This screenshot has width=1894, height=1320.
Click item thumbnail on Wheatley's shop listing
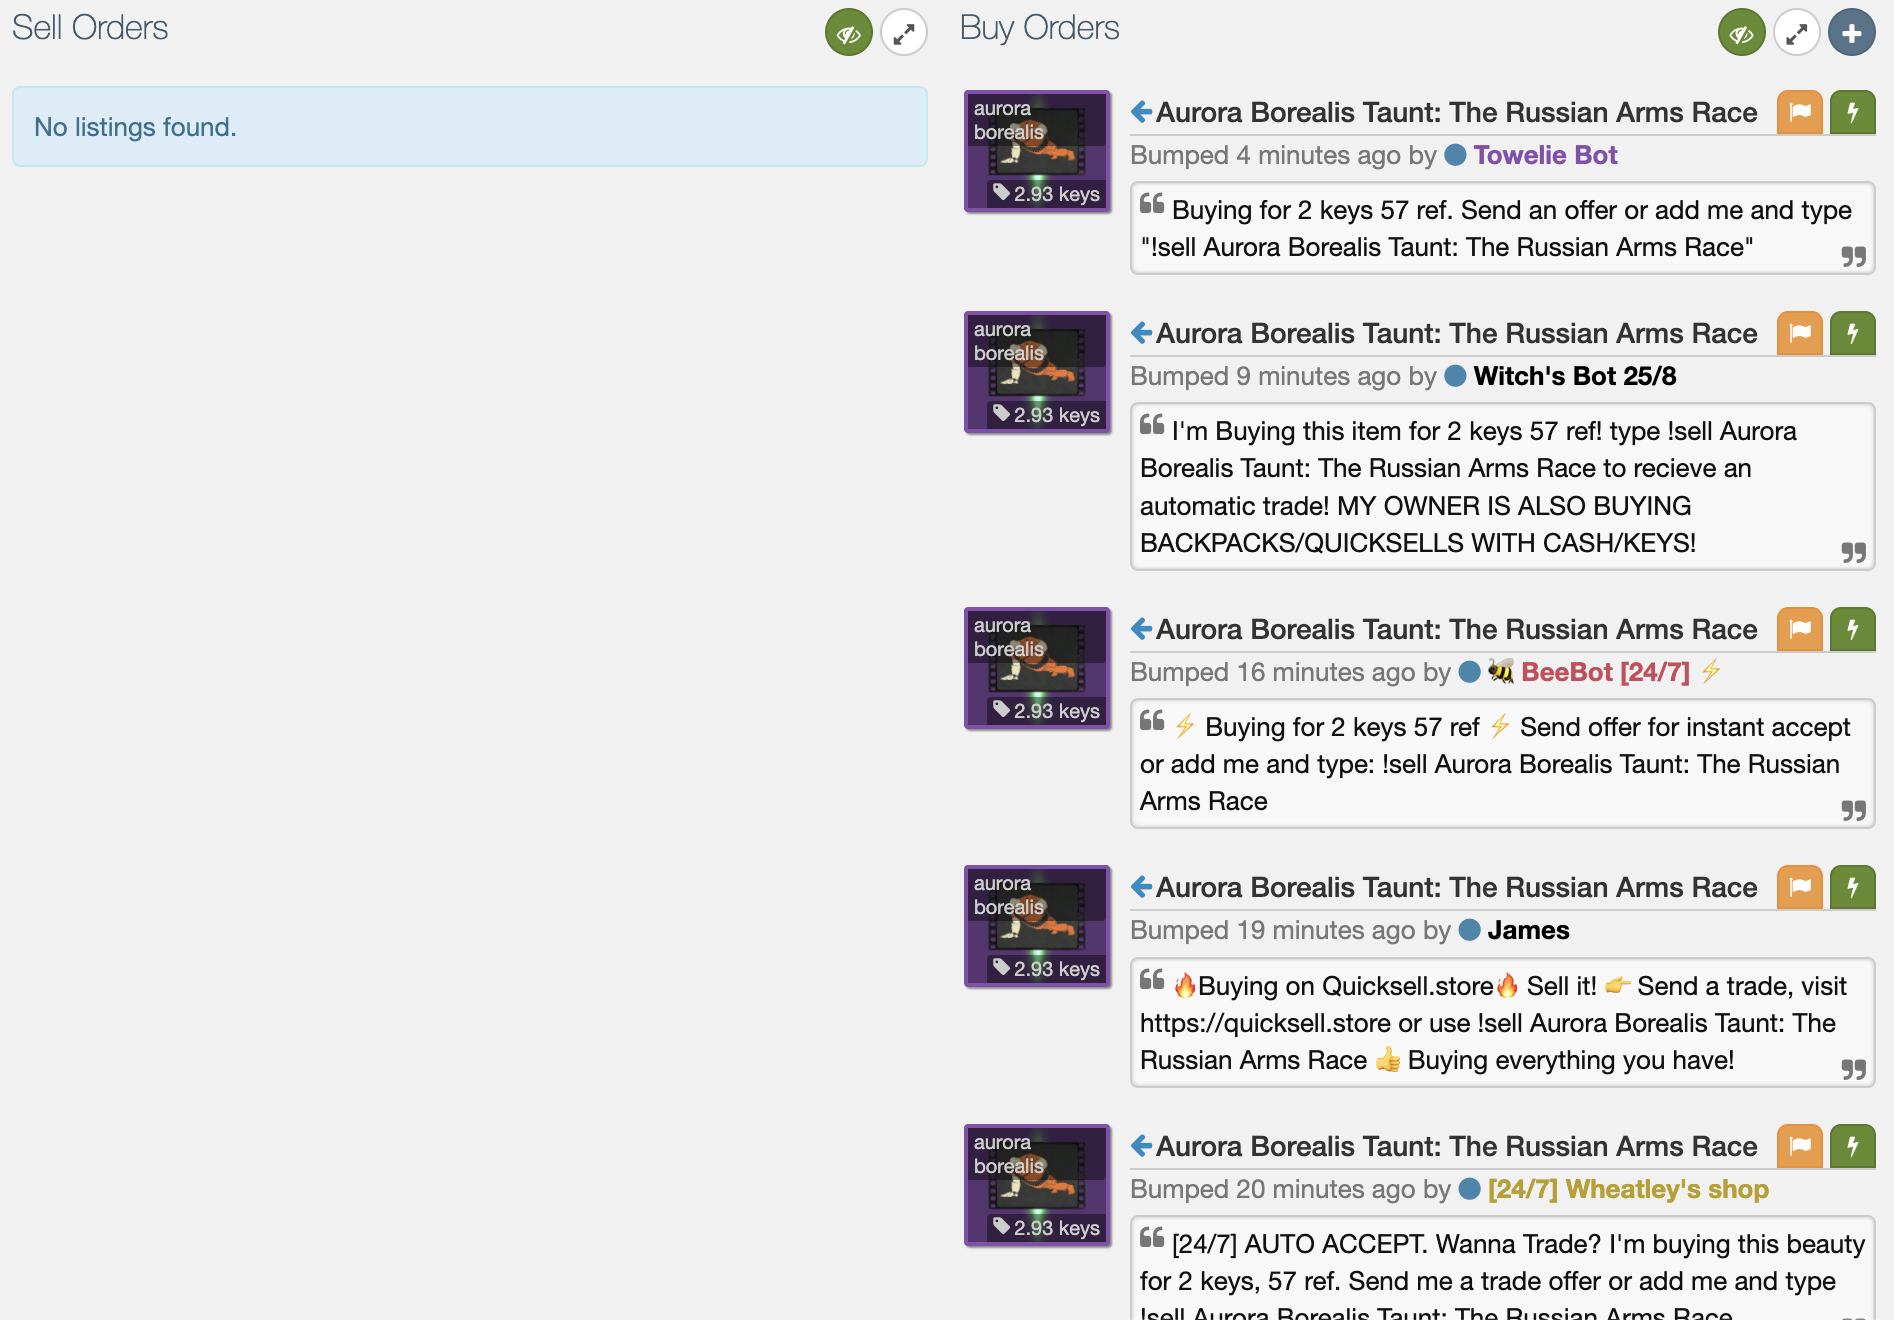click(x=1037, y=1185)
